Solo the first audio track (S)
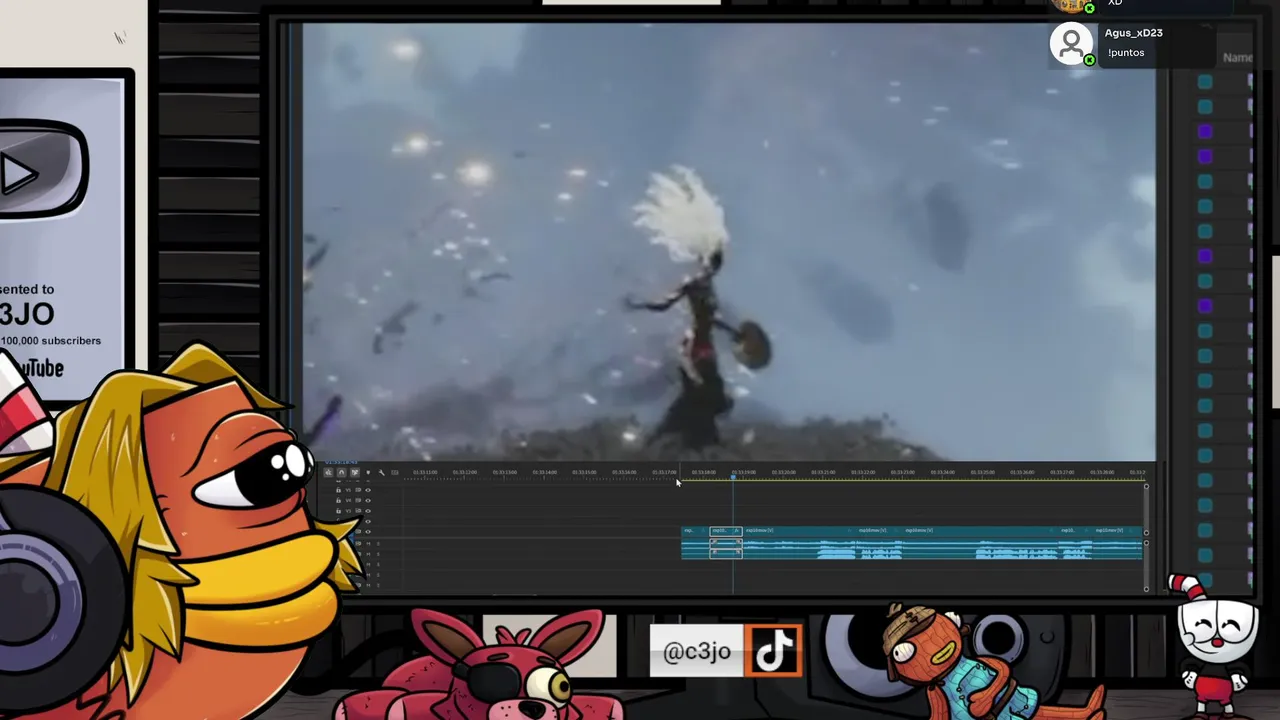Viewport: 1280px width, 720px height. pos(378,544)
